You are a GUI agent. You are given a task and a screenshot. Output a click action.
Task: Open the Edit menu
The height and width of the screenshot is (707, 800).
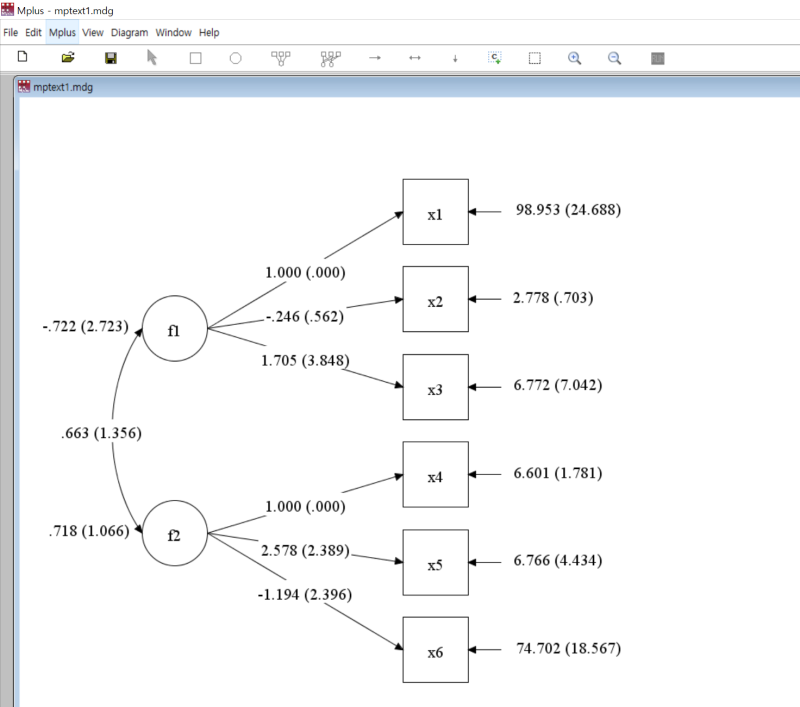click(33, 33)
